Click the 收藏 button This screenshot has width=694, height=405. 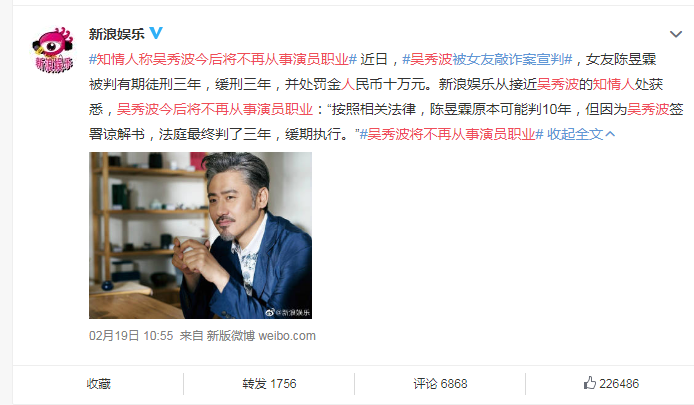[98, 383]
